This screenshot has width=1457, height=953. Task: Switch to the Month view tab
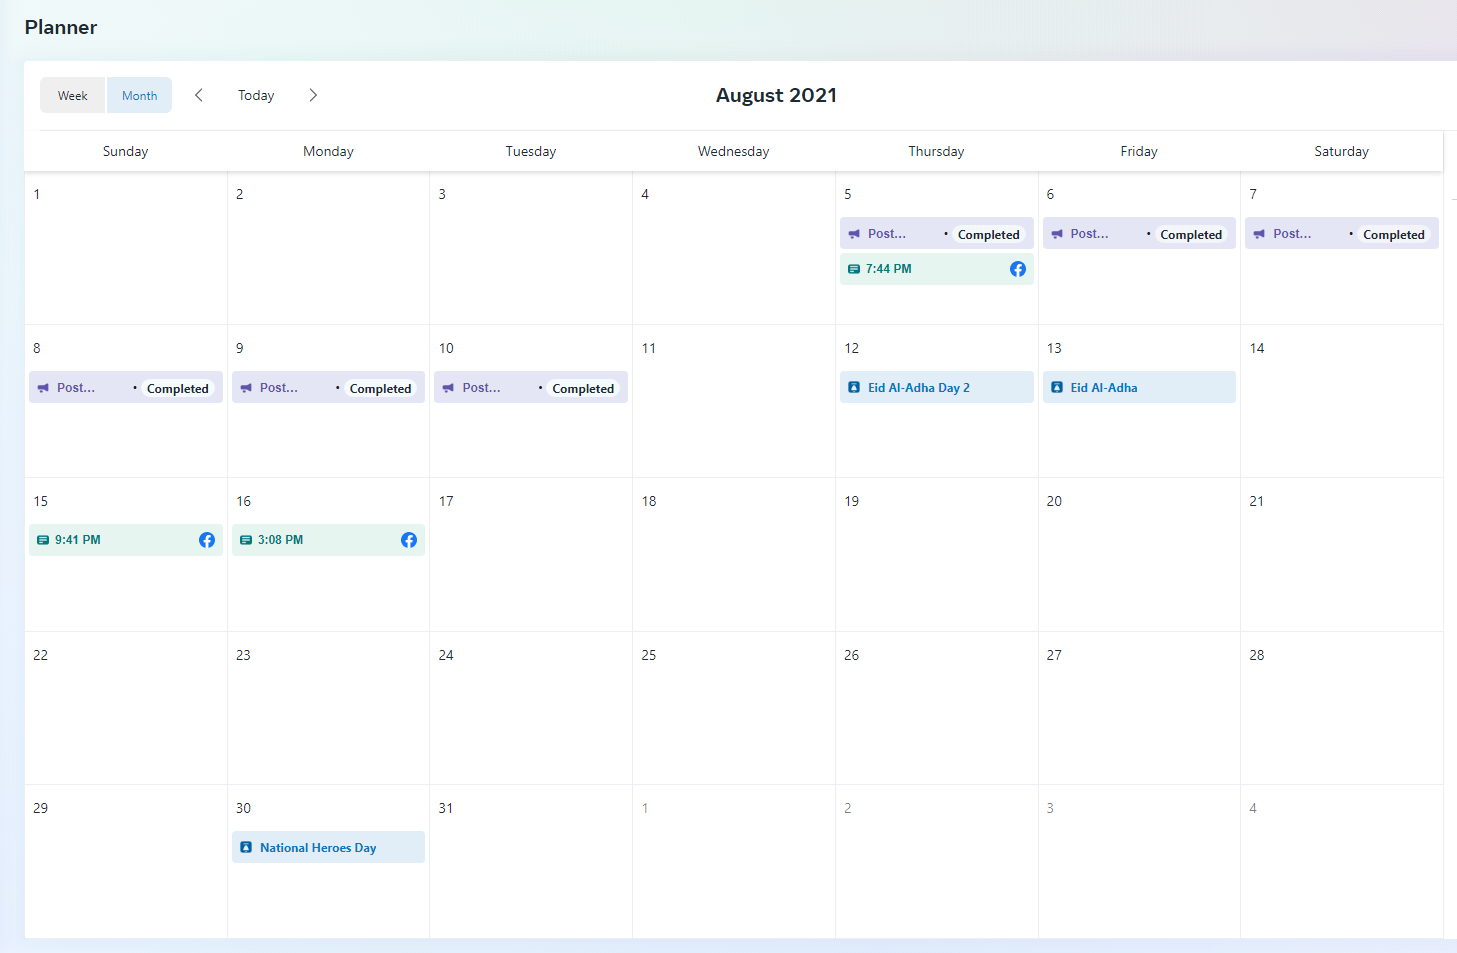coord(139,95)
